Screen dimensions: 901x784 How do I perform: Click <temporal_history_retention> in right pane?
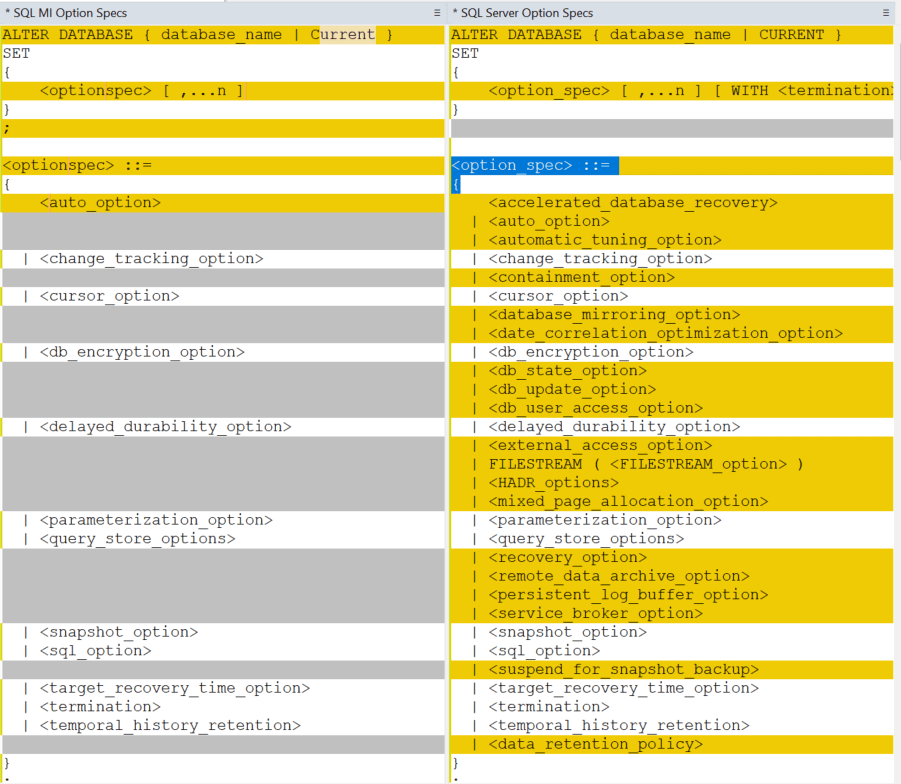click(x=619, y=726)
